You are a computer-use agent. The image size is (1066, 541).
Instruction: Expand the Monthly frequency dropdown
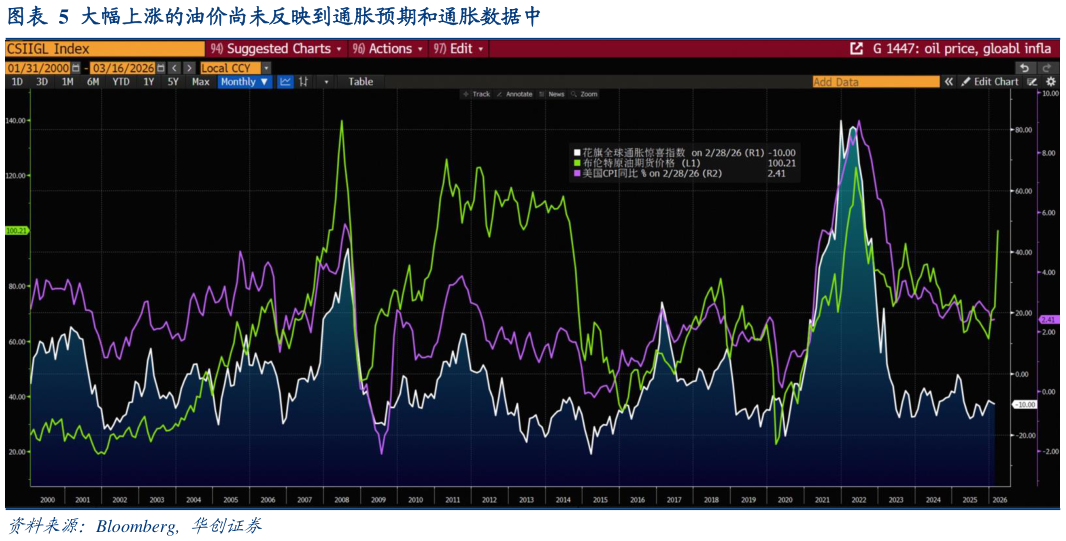coord(244,82)
